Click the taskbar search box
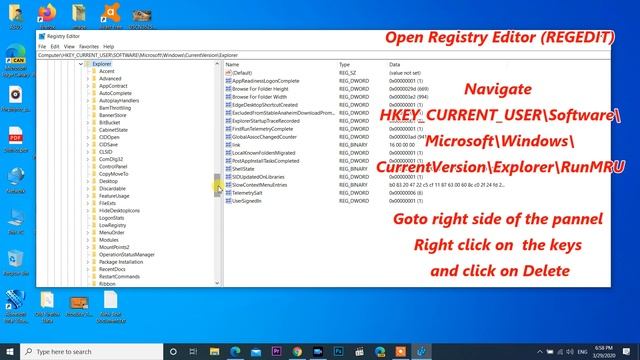Viewport: 640px width, 360px height. click(91, 351)
